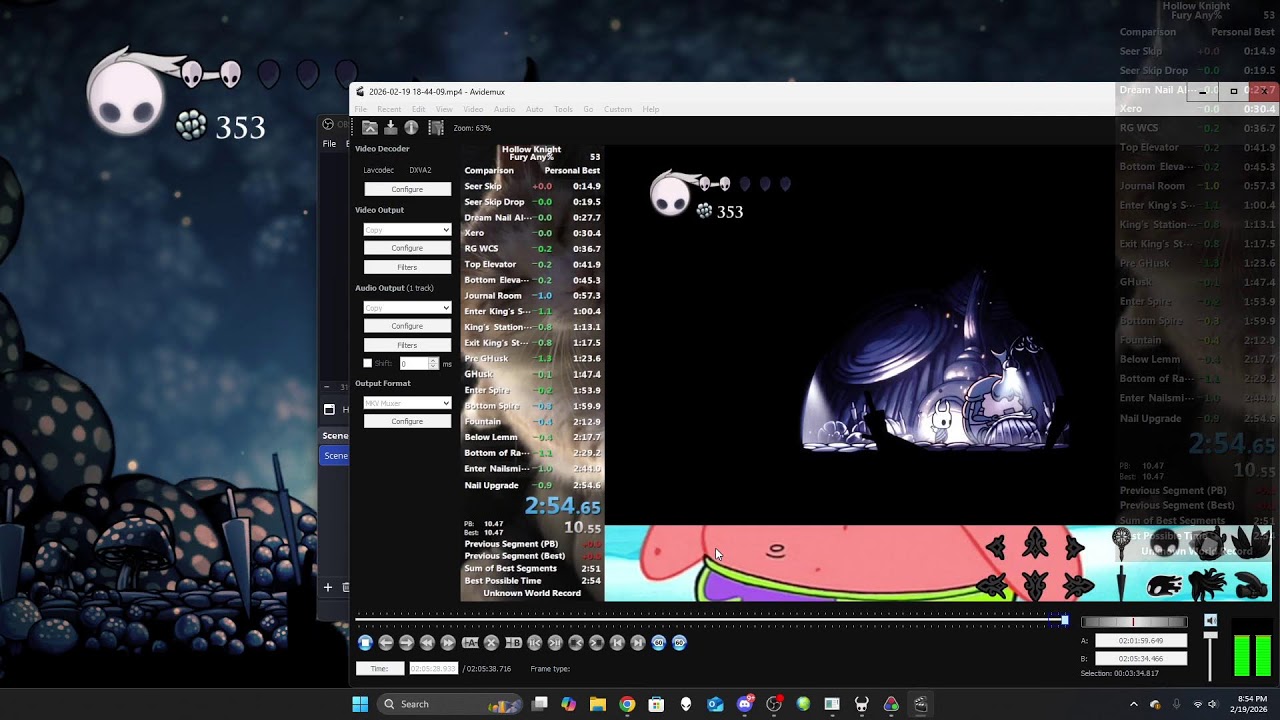
Task: Set selection marker B
Action: pyautogui.click(x=513, y=643)
